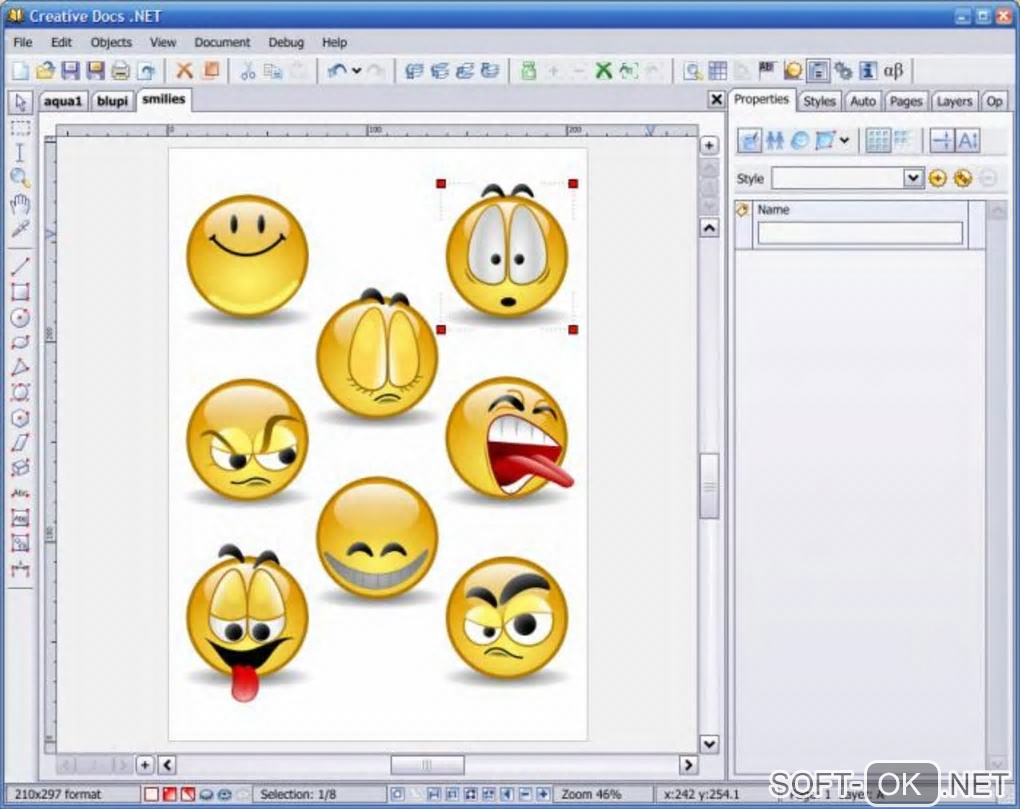Switch to the blupi document tab
Viewport: 1020px width, 809px height.
coord(112,101)
